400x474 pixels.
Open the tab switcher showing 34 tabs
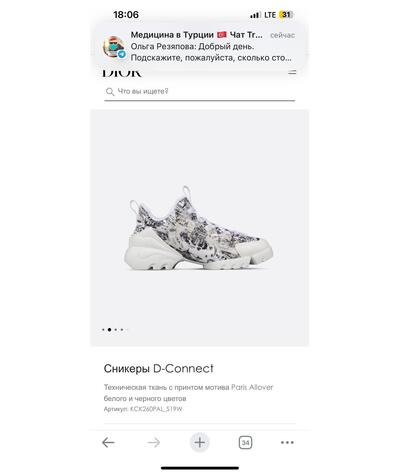(x=245, y=443)
